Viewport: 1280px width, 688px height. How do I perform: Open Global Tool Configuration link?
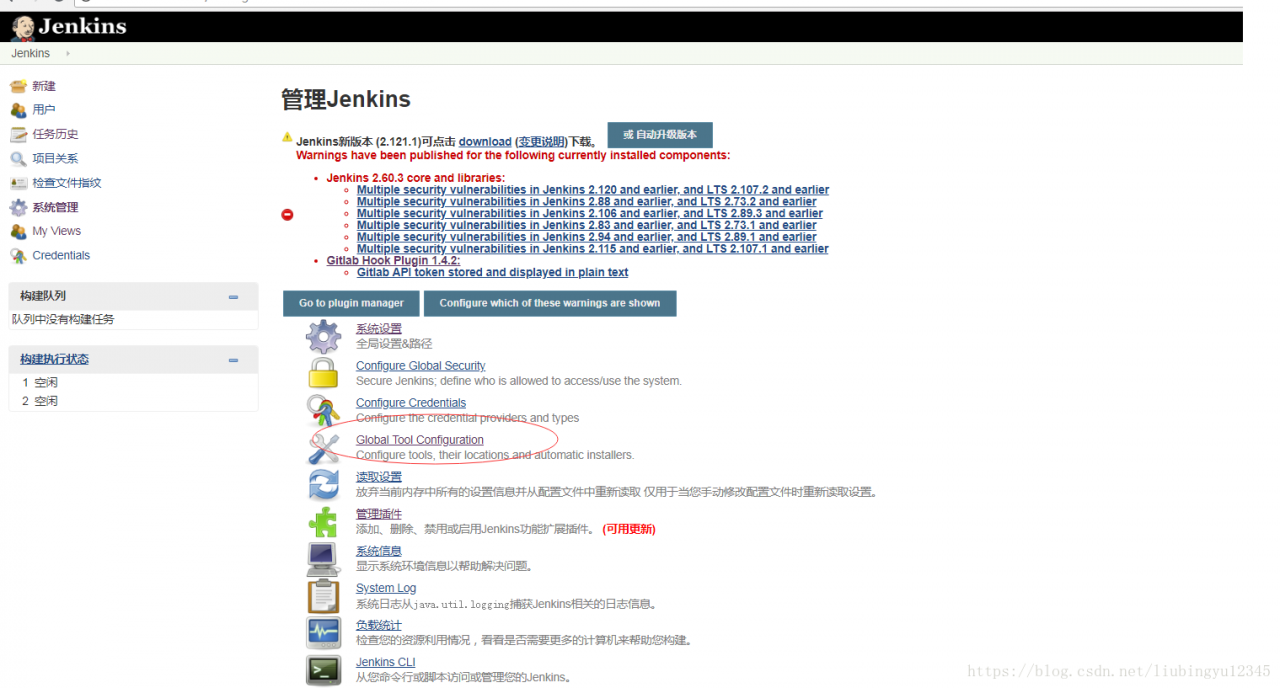420,440
